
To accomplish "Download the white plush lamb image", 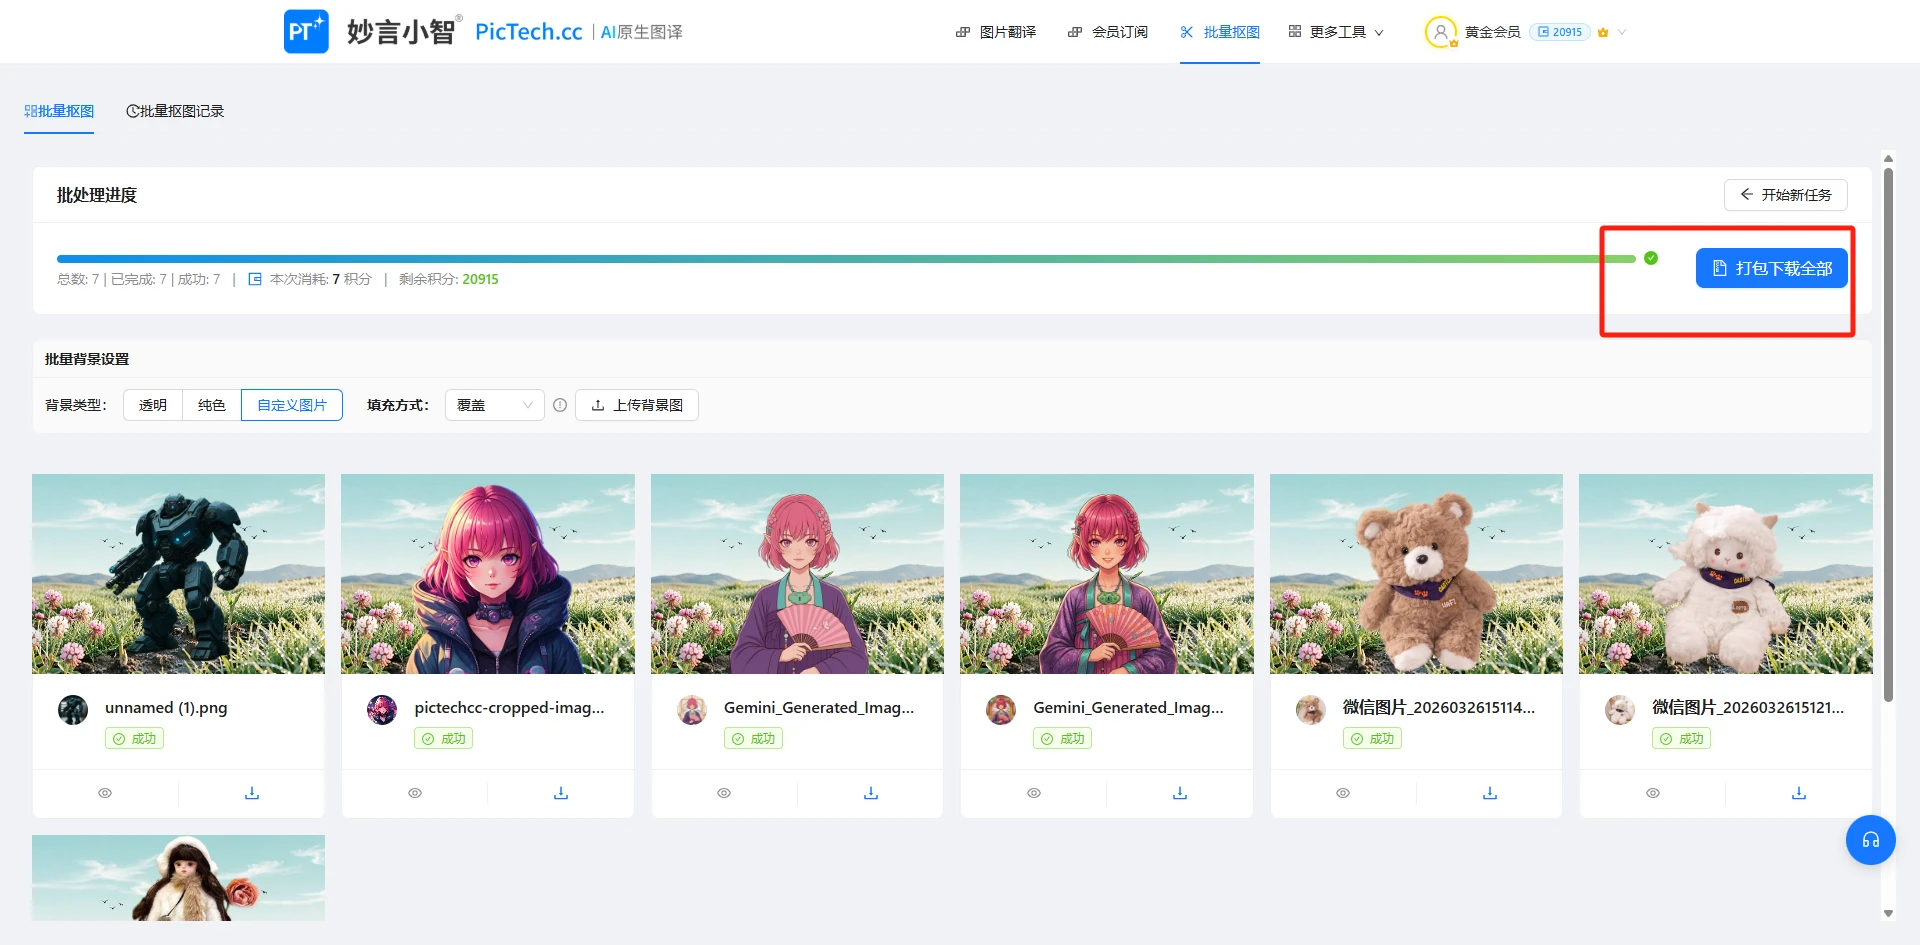I will pyautogui.click(x=1798, y=793).
